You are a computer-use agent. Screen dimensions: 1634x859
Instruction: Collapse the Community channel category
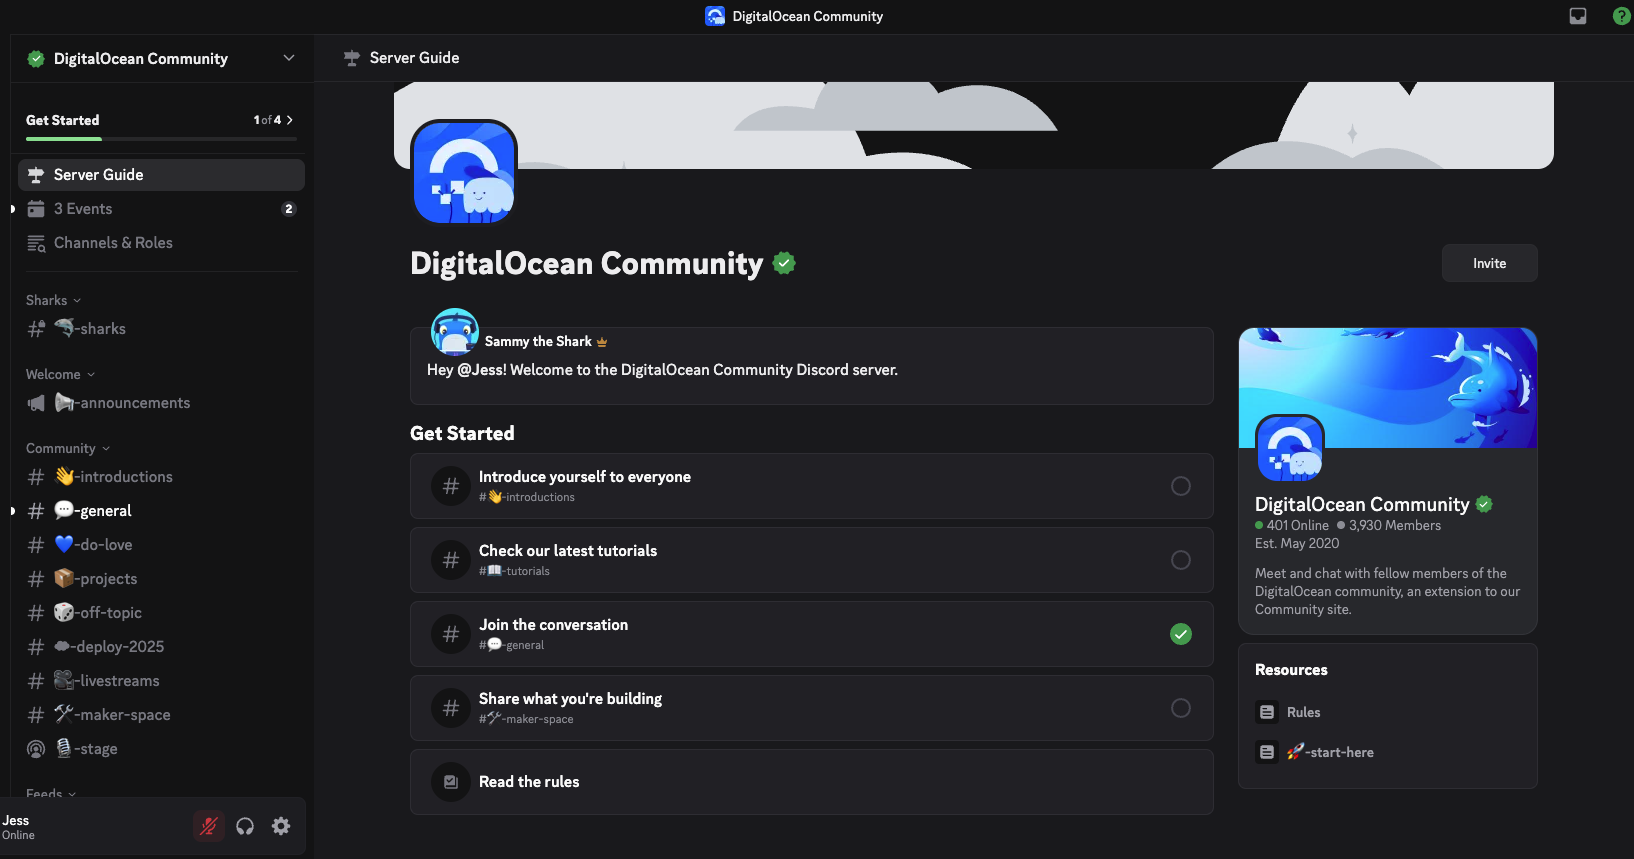click(67, 448)
